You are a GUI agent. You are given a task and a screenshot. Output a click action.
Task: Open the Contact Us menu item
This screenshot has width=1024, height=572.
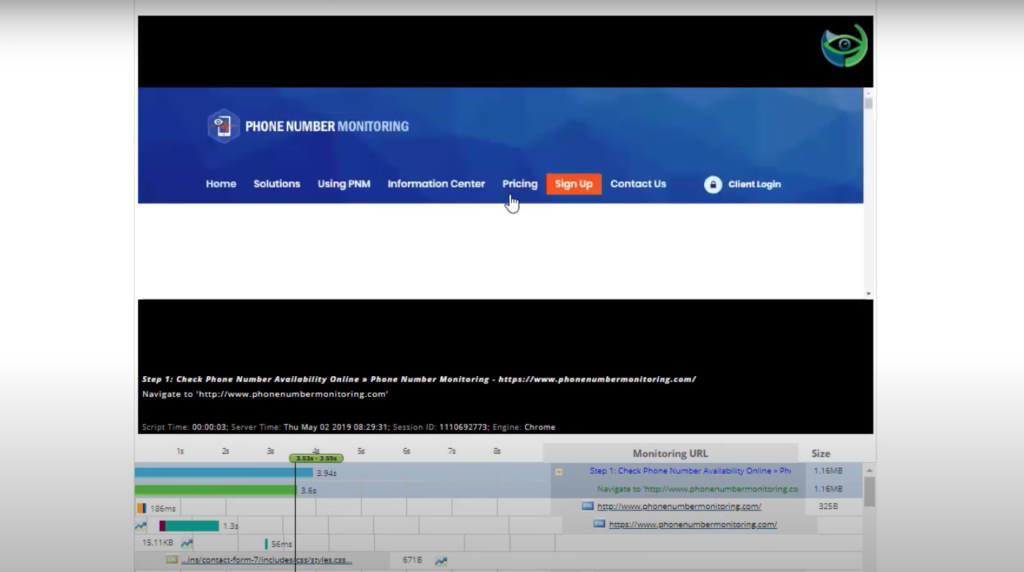point(638,184)
